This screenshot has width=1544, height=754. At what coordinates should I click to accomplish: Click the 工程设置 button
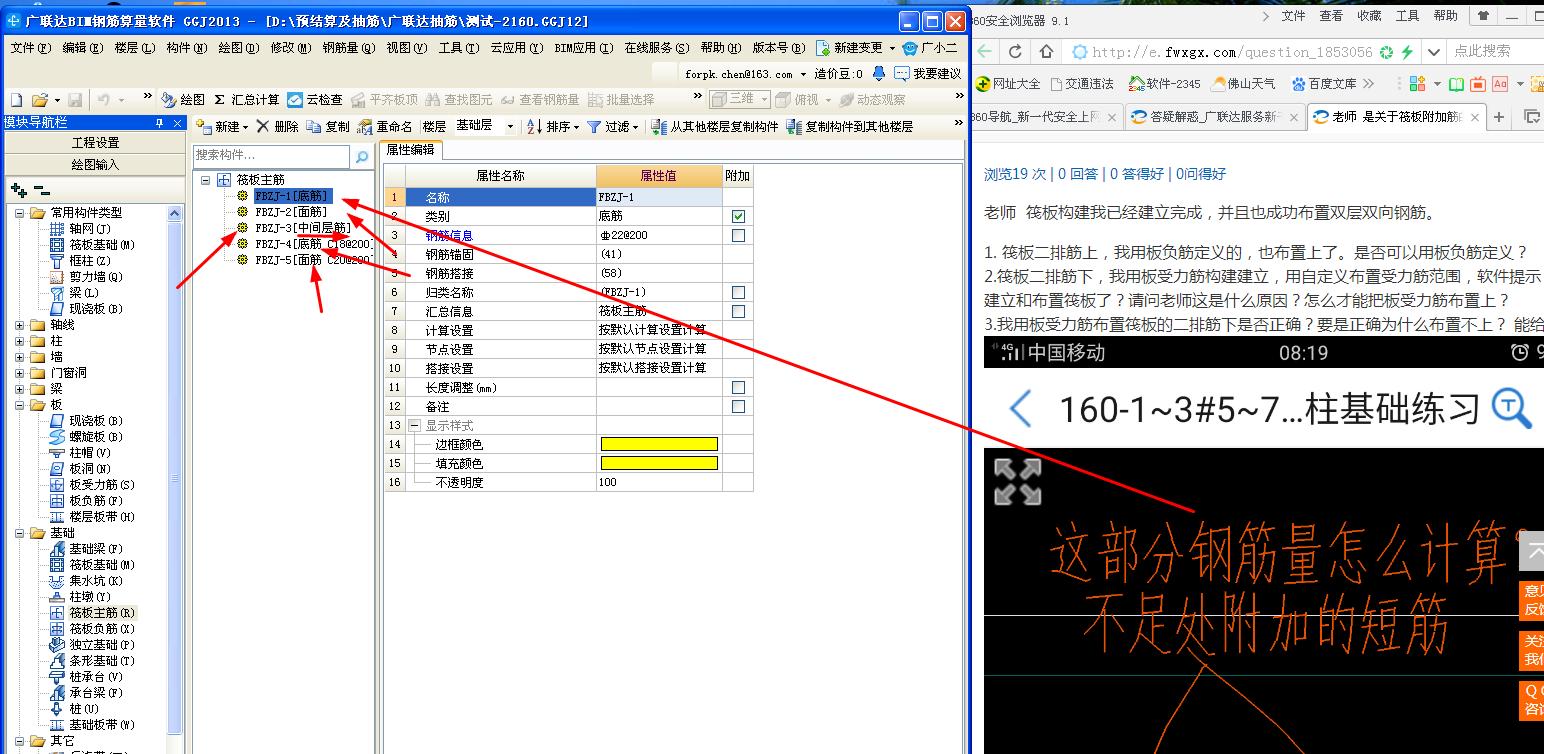point(95,143)
